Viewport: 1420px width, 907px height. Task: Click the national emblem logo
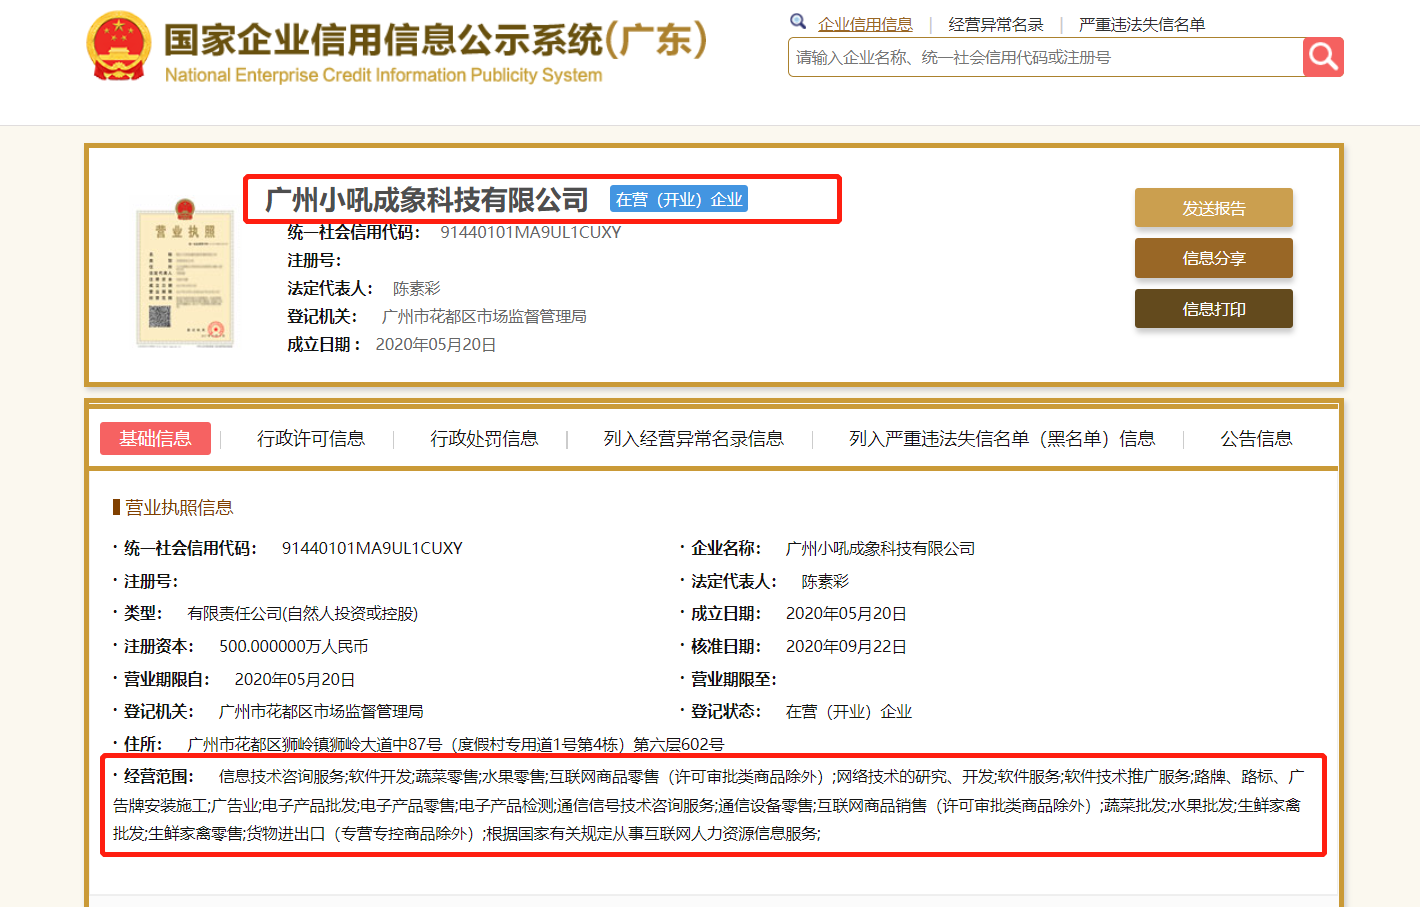click(x=118, y=47)
